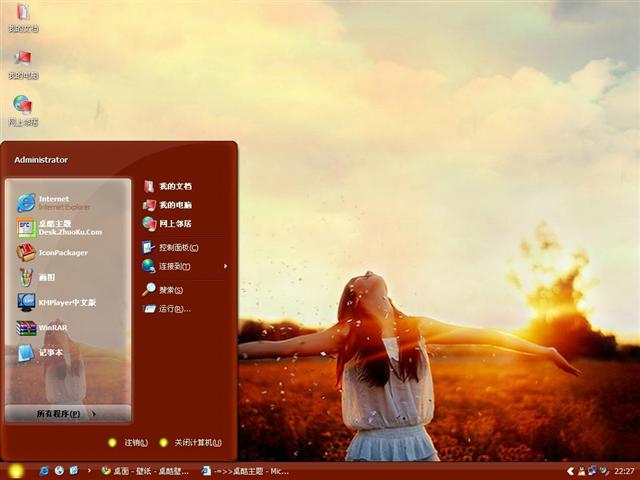Switch to the 桌酷主题 - Mic... taskbar window
Viewport: 640px width, 480px height.
point(245,471)
